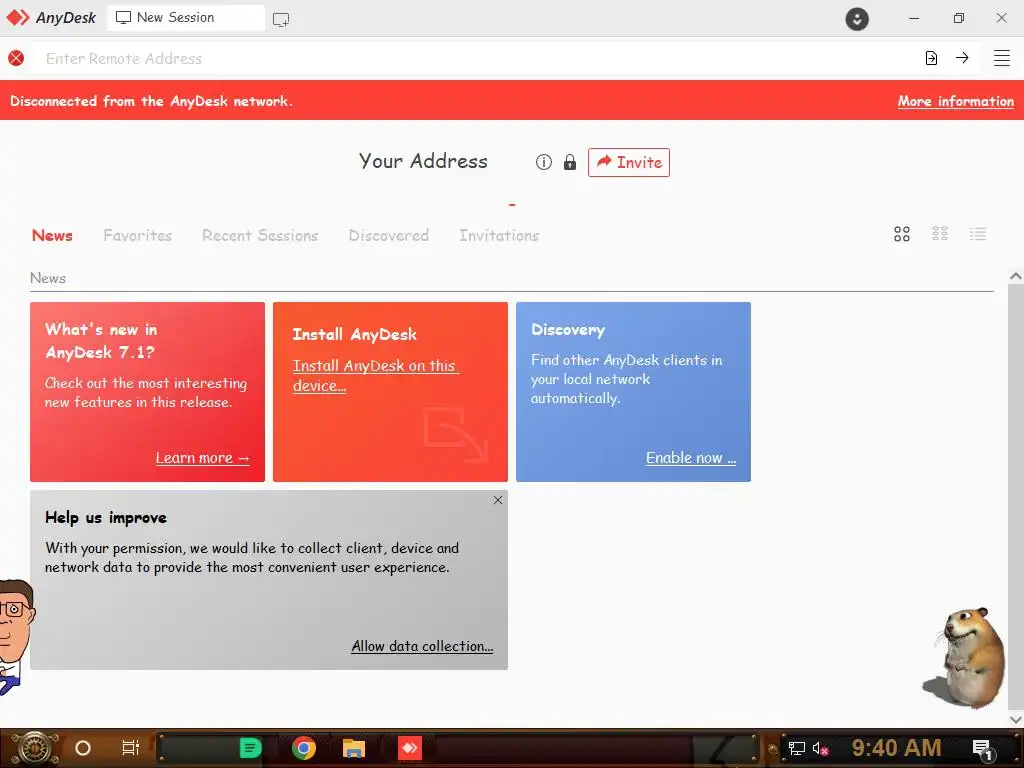Click the browse files transfer icon
This screenshot has height=768, width=1024.
[931, 58]
